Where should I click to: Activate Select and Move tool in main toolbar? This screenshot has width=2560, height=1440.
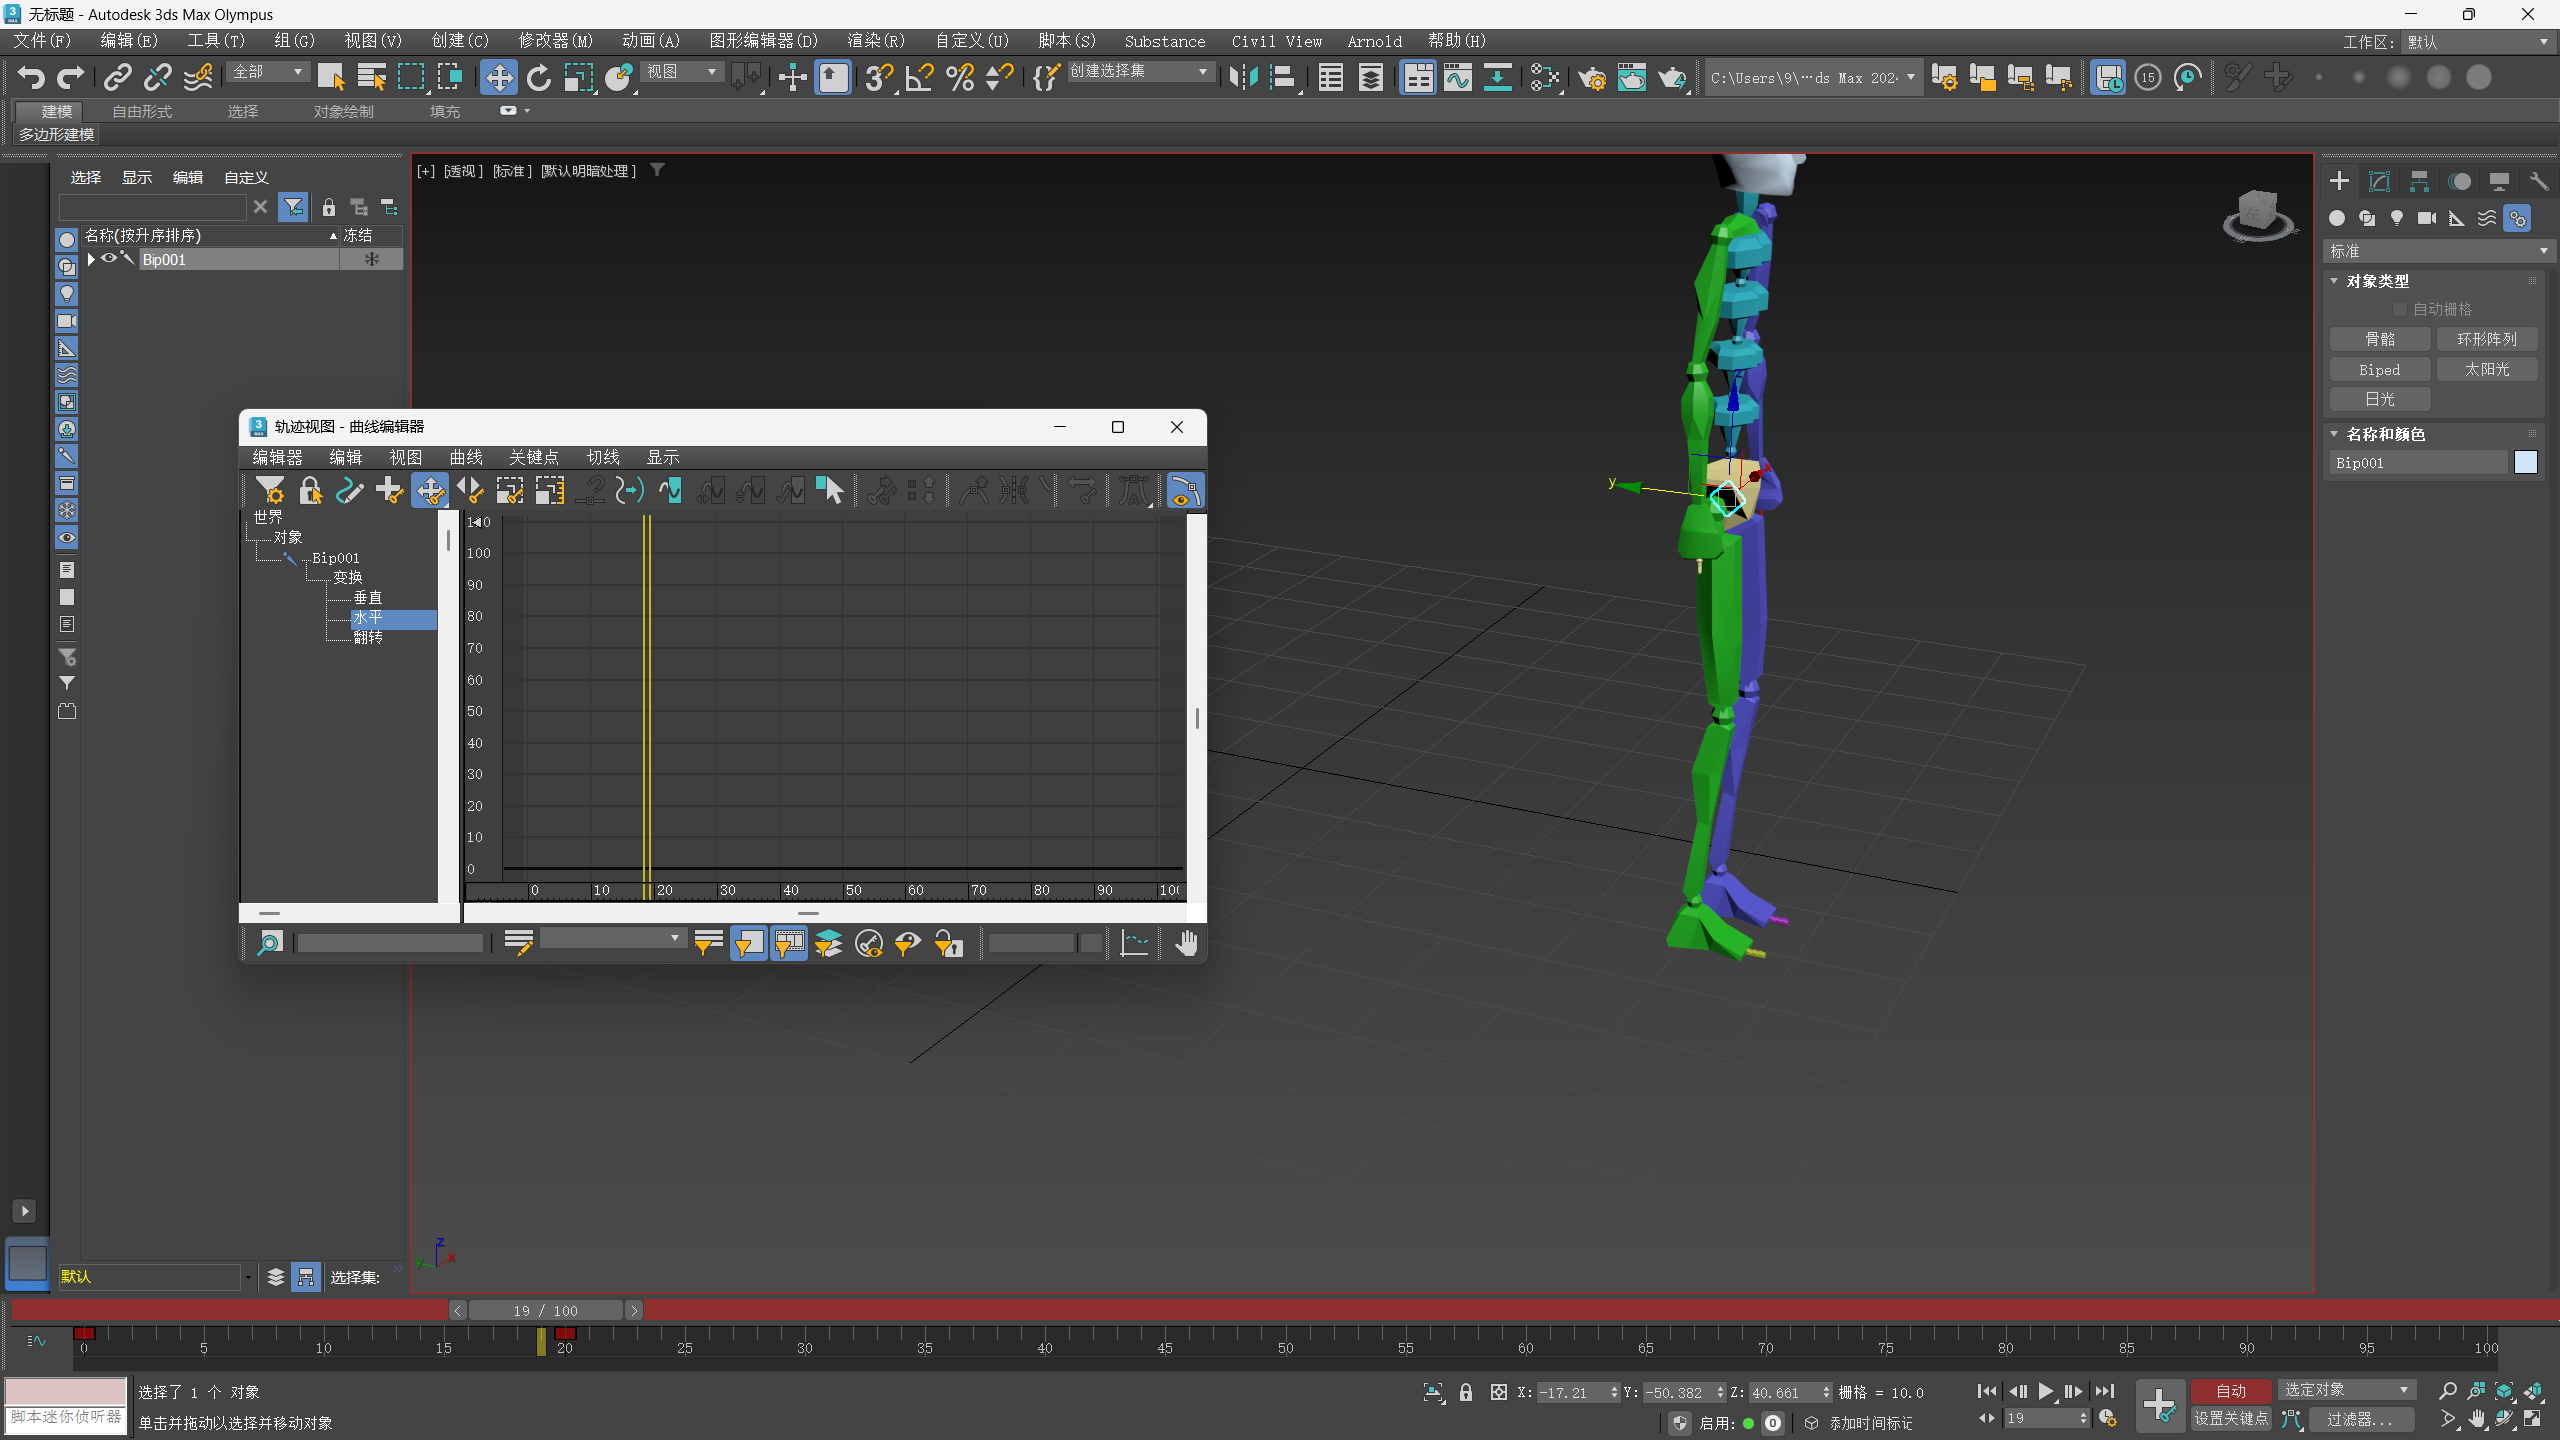pos(498,77)
